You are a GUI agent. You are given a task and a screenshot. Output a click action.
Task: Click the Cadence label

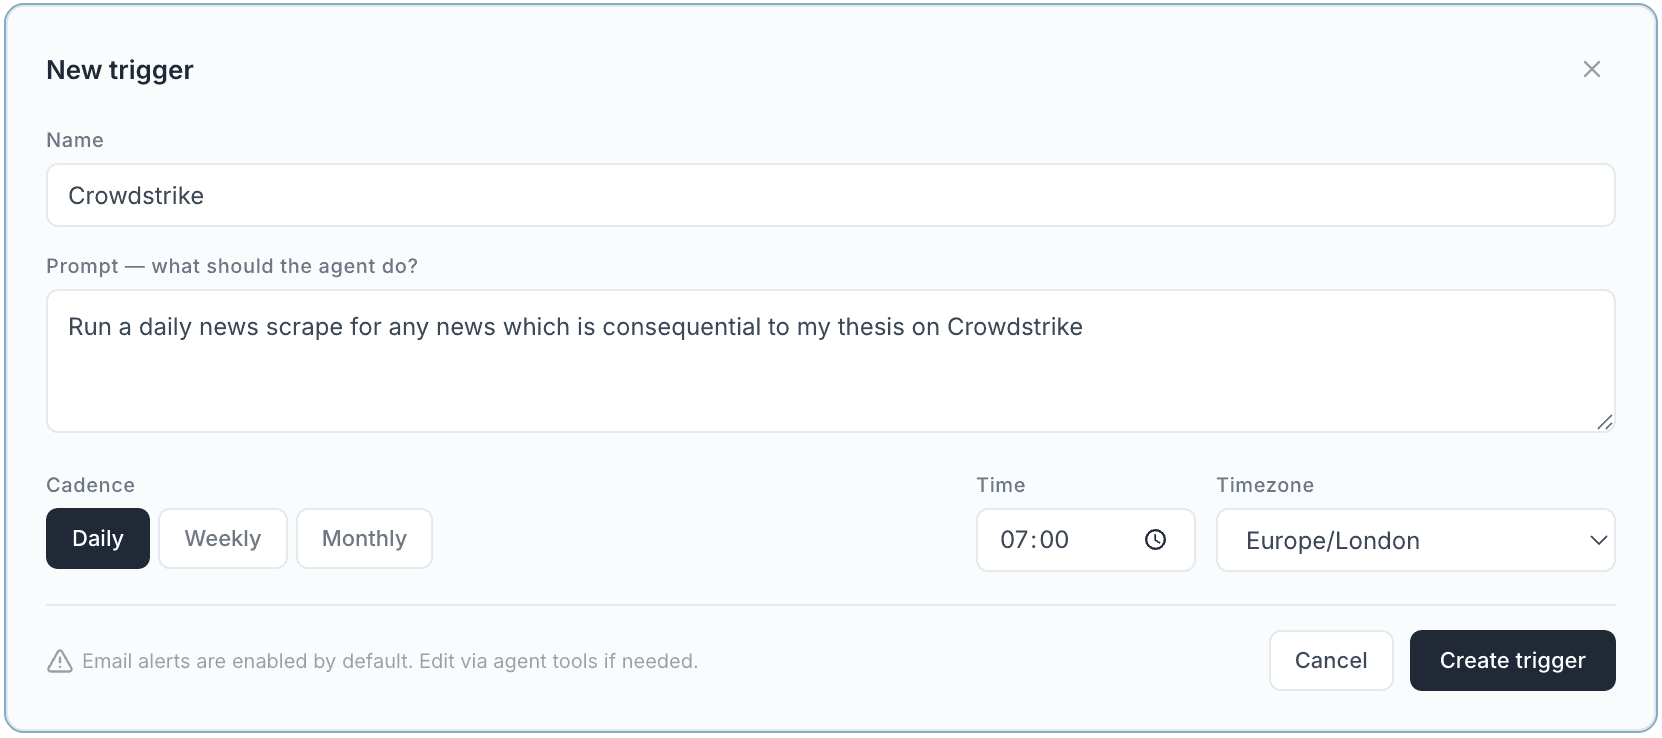(x=90, y=485)
